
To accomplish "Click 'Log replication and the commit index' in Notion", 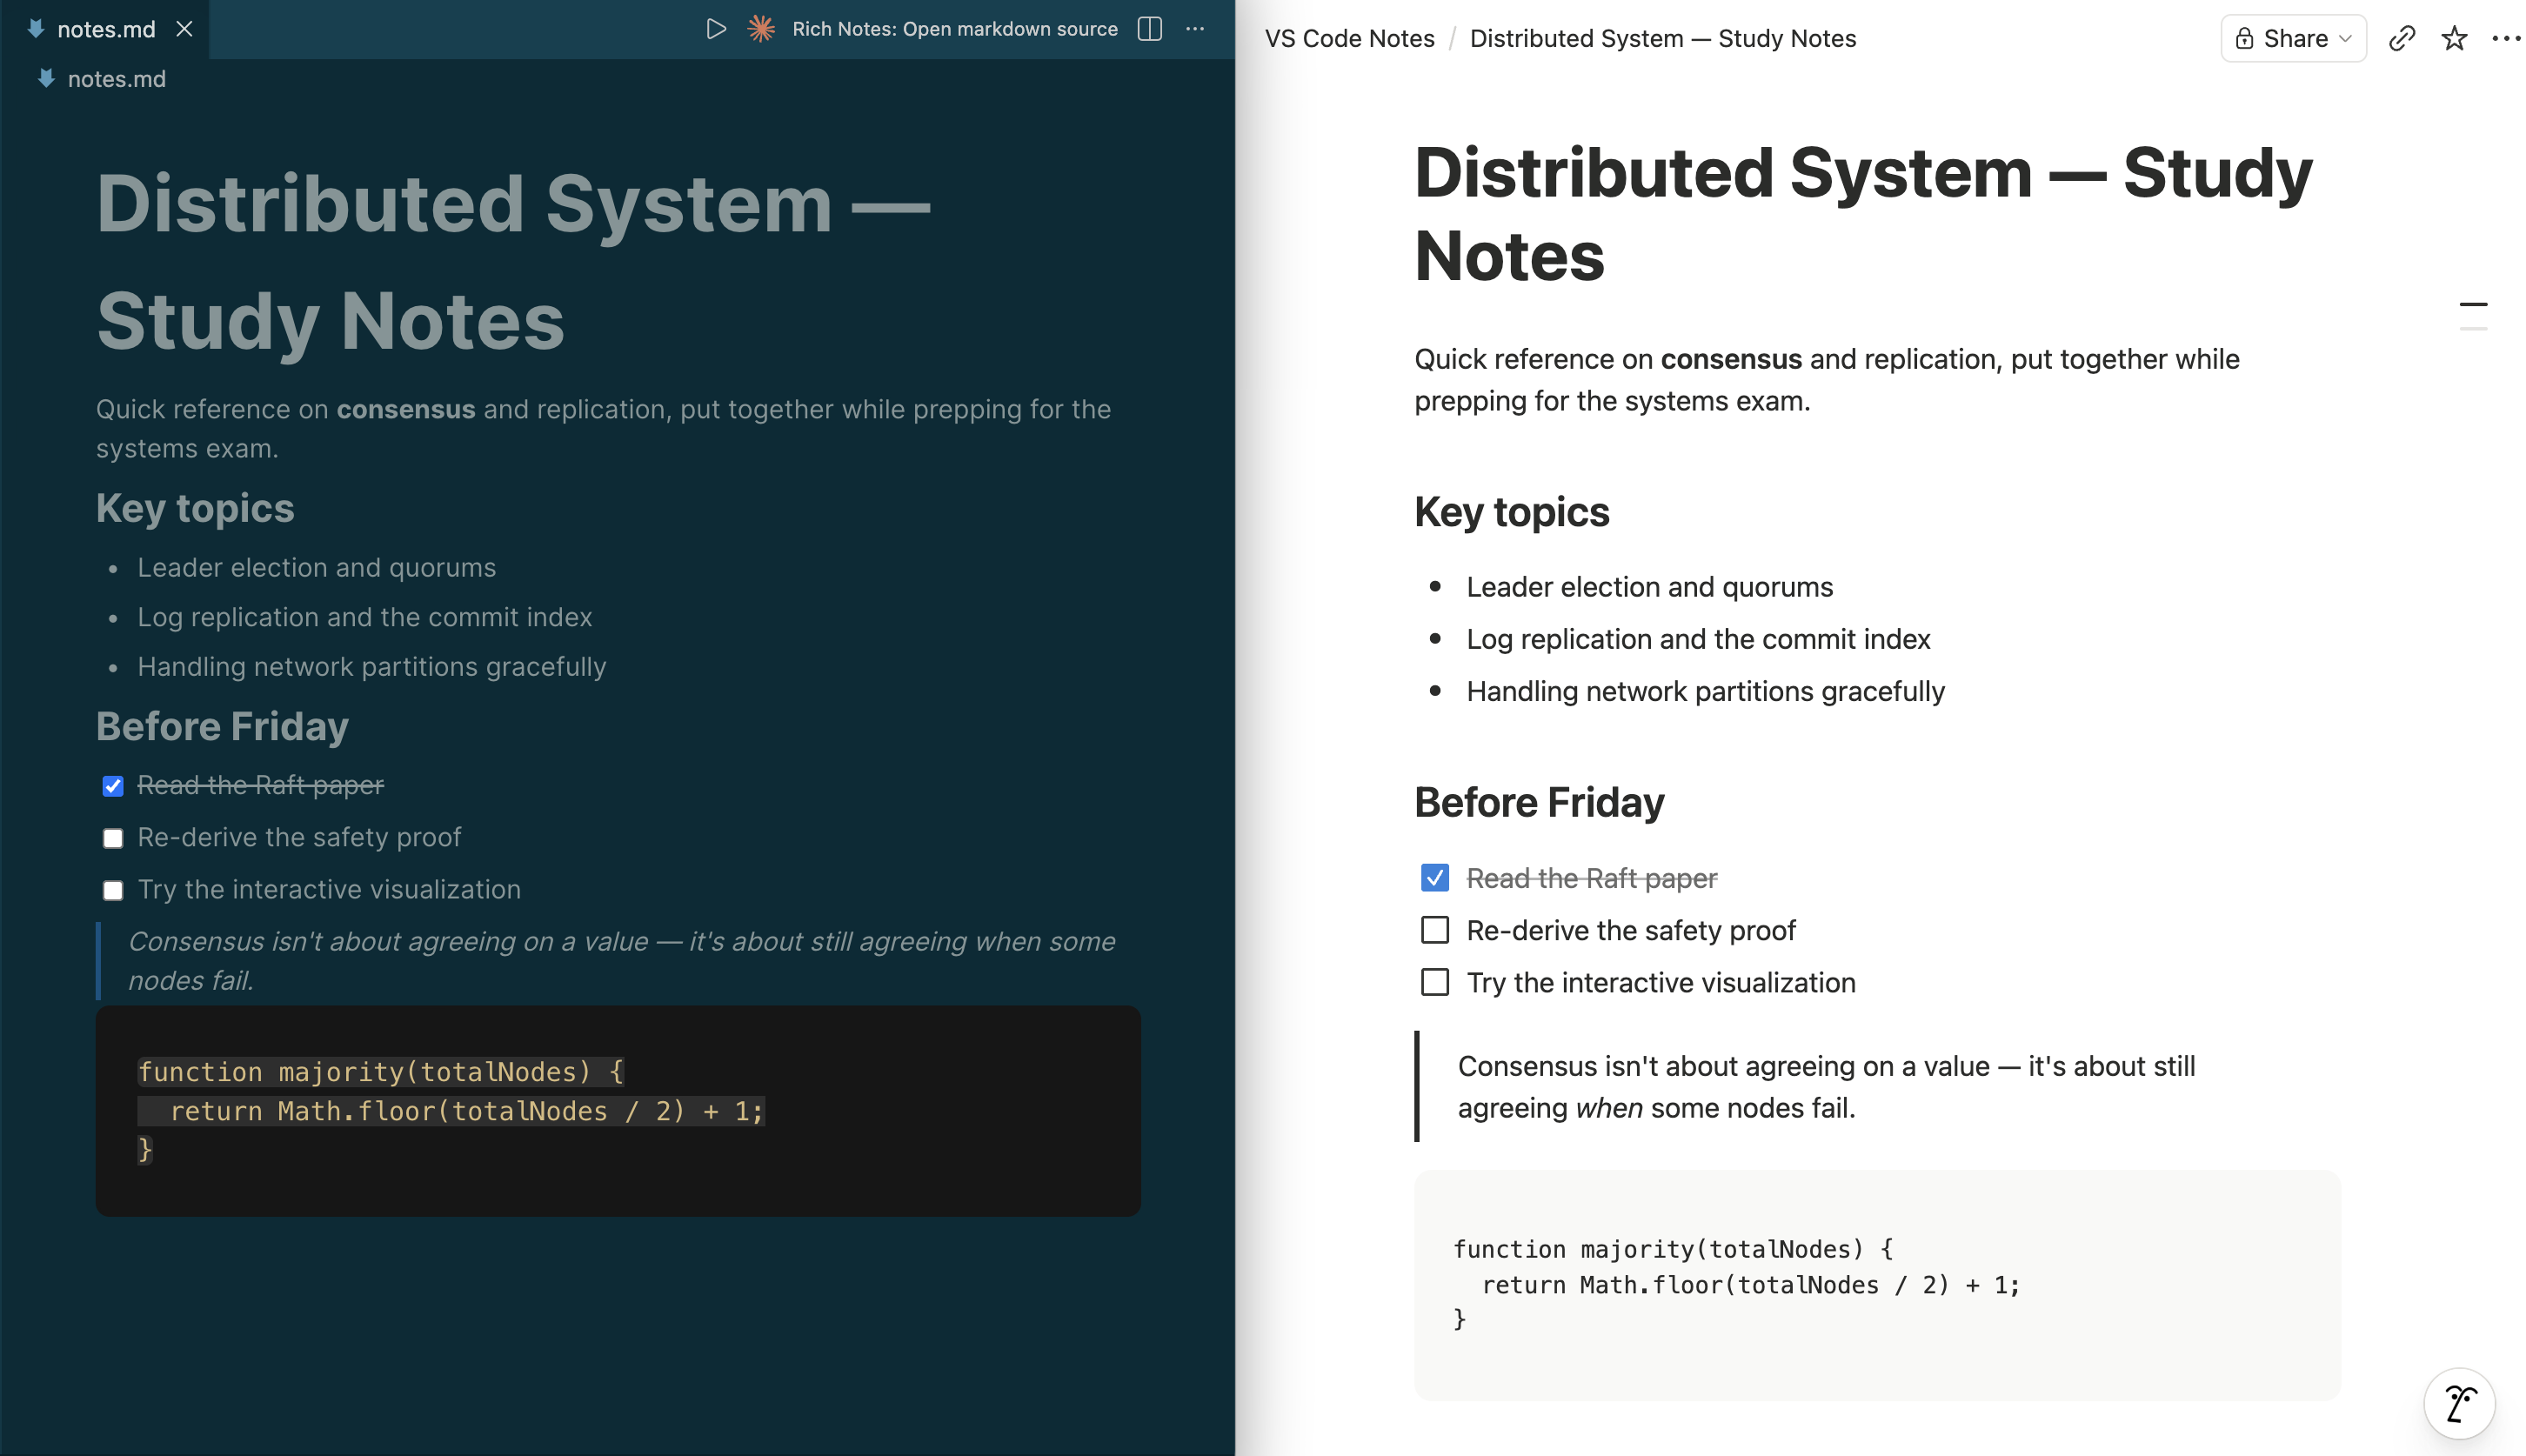I will [1698, 639].
